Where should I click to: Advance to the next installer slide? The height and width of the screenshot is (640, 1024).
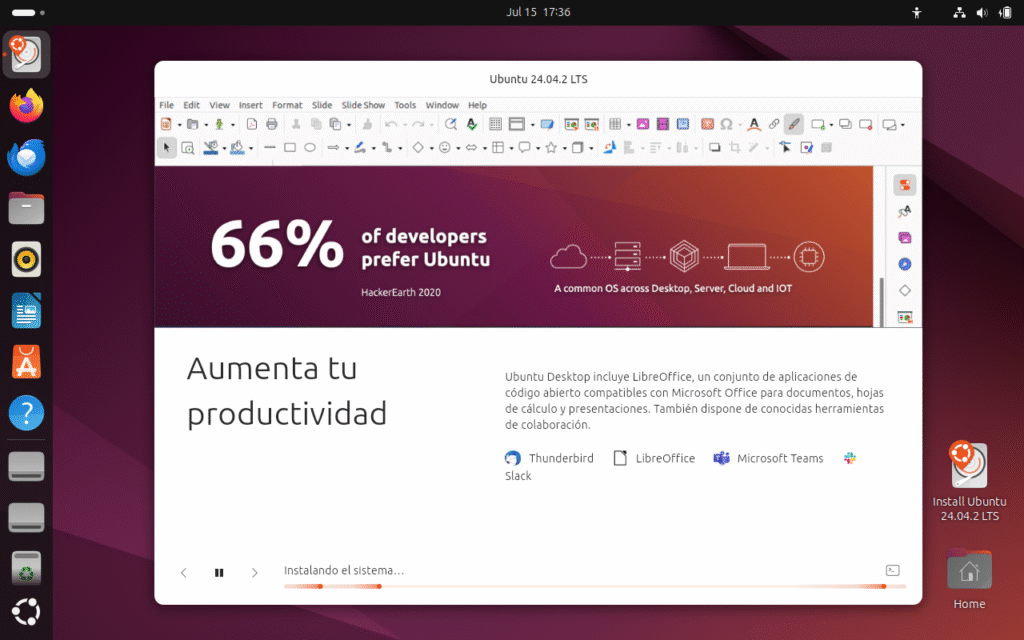click(x=255, y=573)
